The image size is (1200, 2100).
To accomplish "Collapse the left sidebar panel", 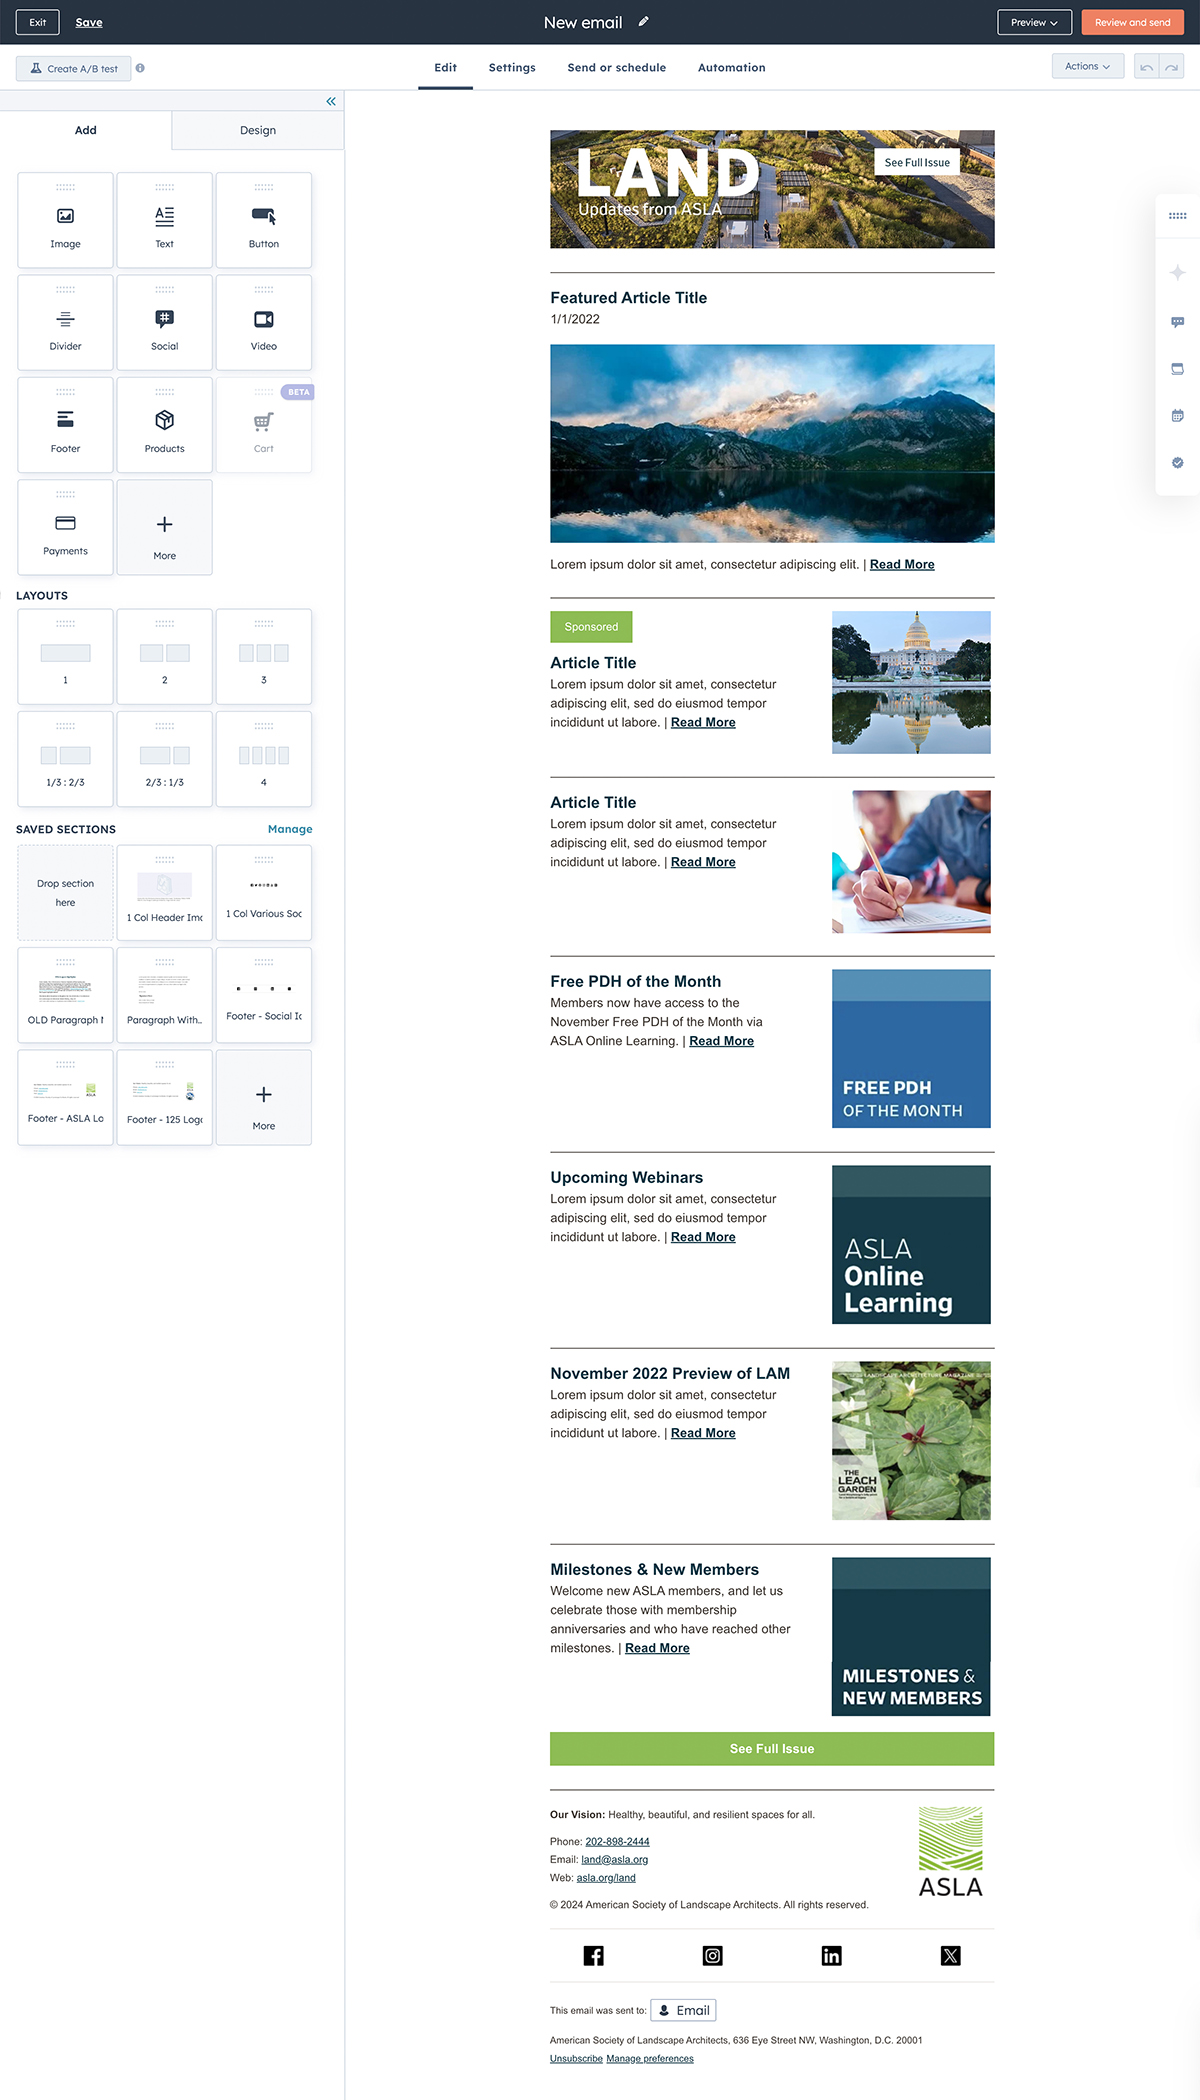I will (331, 101).
